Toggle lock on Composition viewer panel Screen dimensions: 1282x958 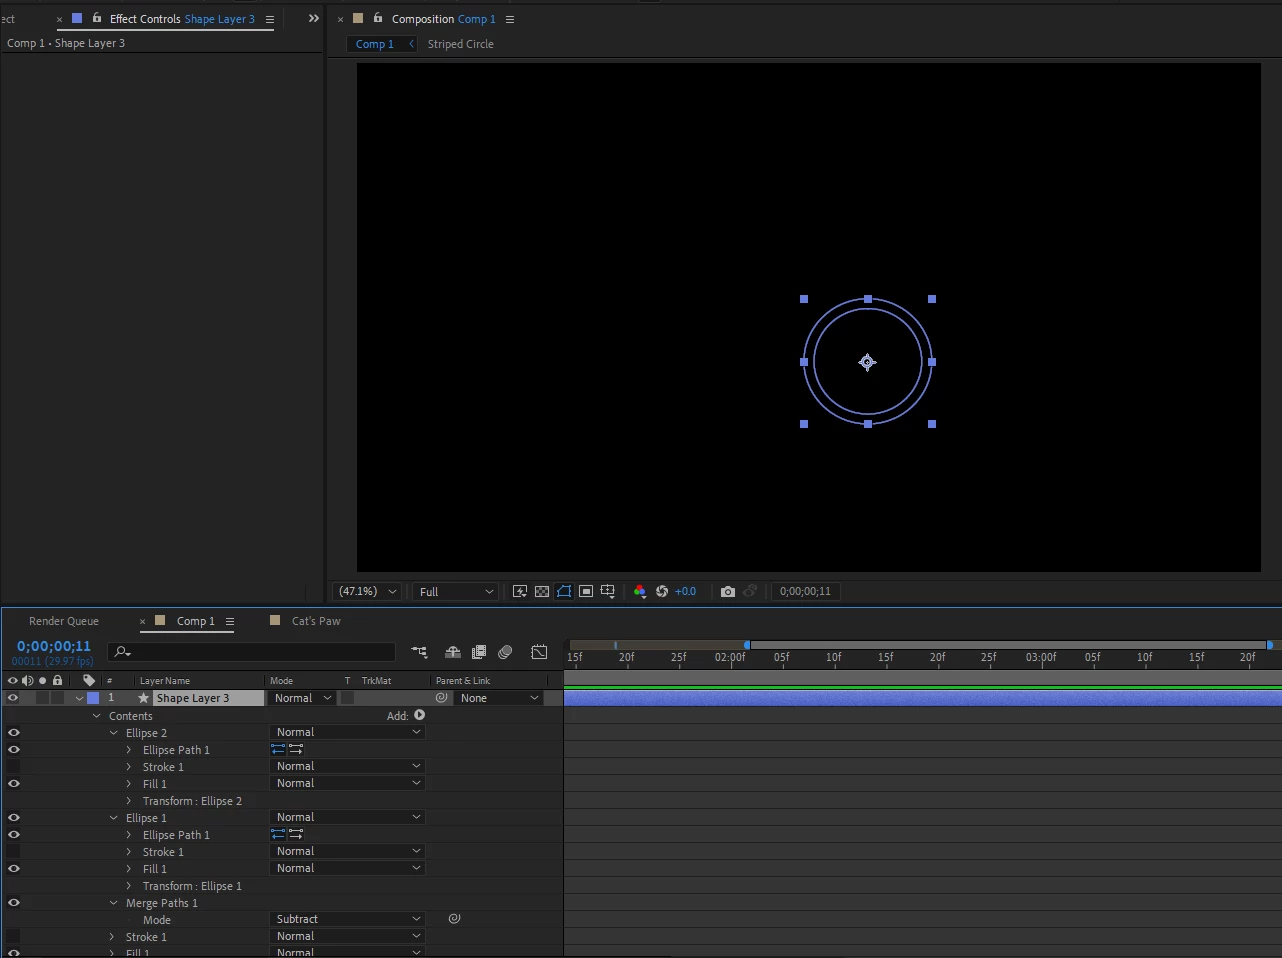pos(378,18)
